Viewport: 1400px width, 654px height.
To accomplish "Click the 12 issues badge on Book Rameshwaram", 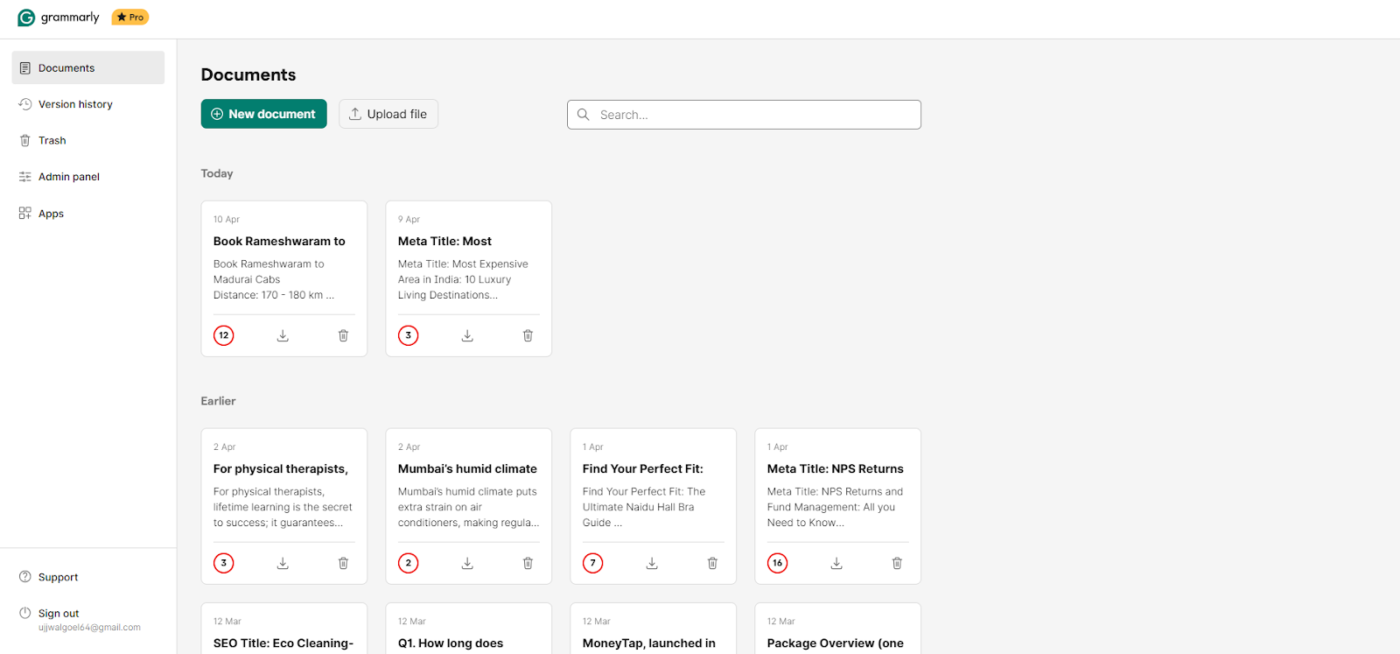I will pyautogui.click(x=224, y=336).
